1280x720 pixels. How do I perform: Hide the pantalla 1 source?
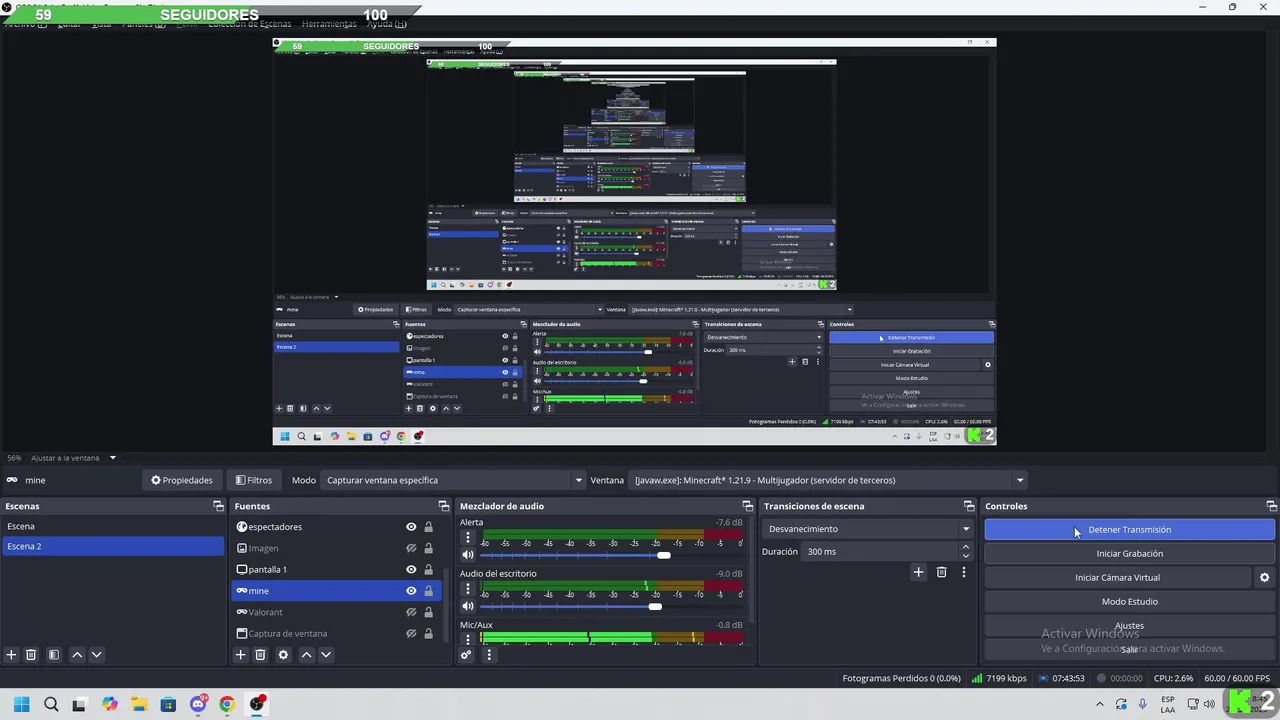click(x=411, y=569)
